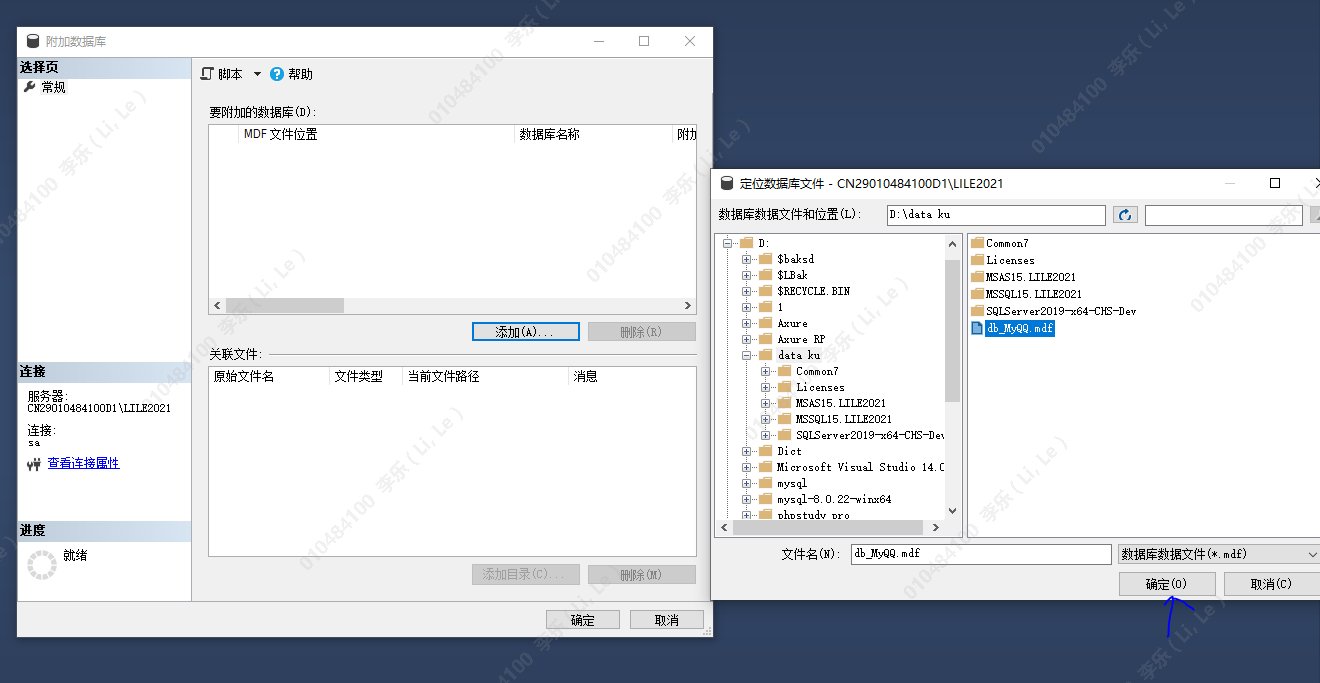Click the search box next to refresh
Image resolution: width=1320 pixels, height=683 pixels.
pos(1223,215)
